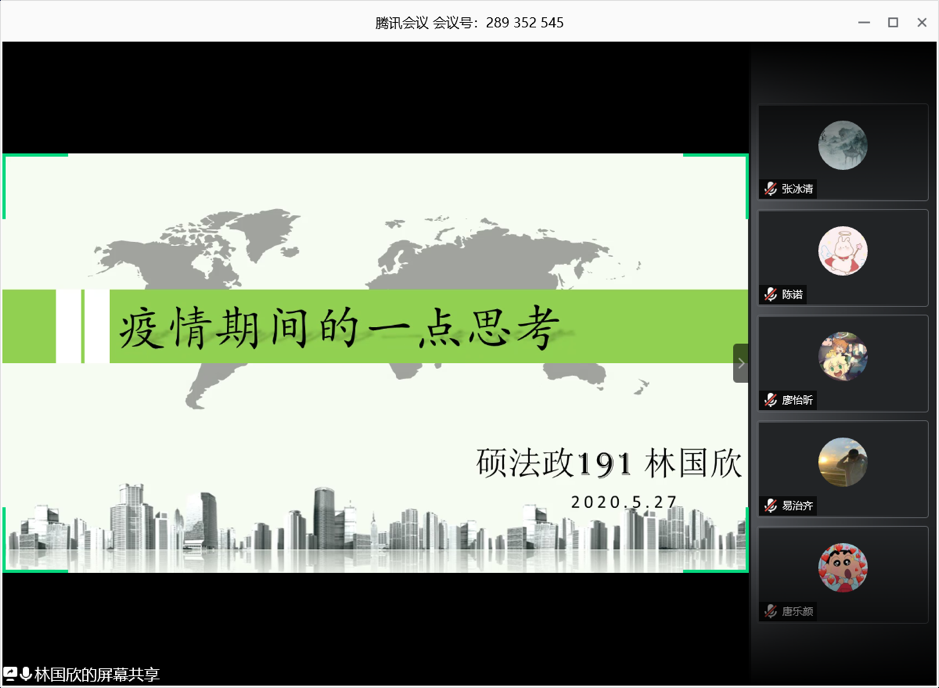
Task: Click the muted mic icon beside 张冰清
Action: click(770, 189)
